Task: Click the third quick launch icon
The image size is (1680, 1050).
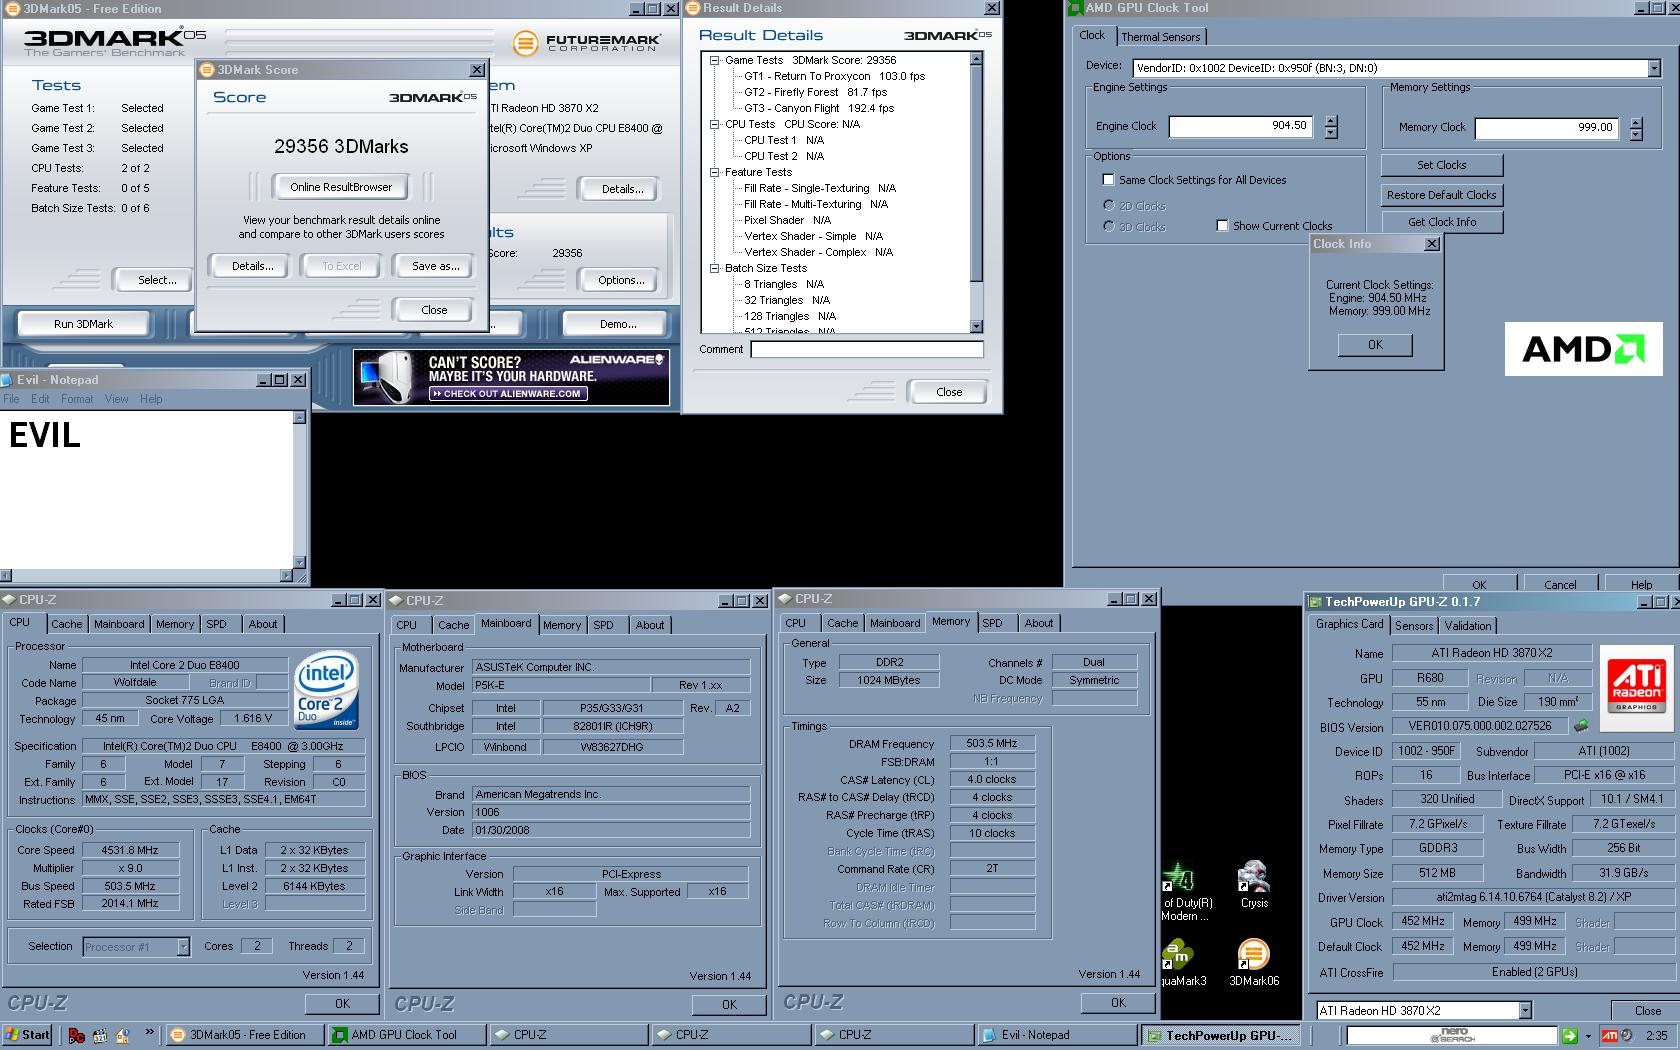Action: [x=122, y=1036]
